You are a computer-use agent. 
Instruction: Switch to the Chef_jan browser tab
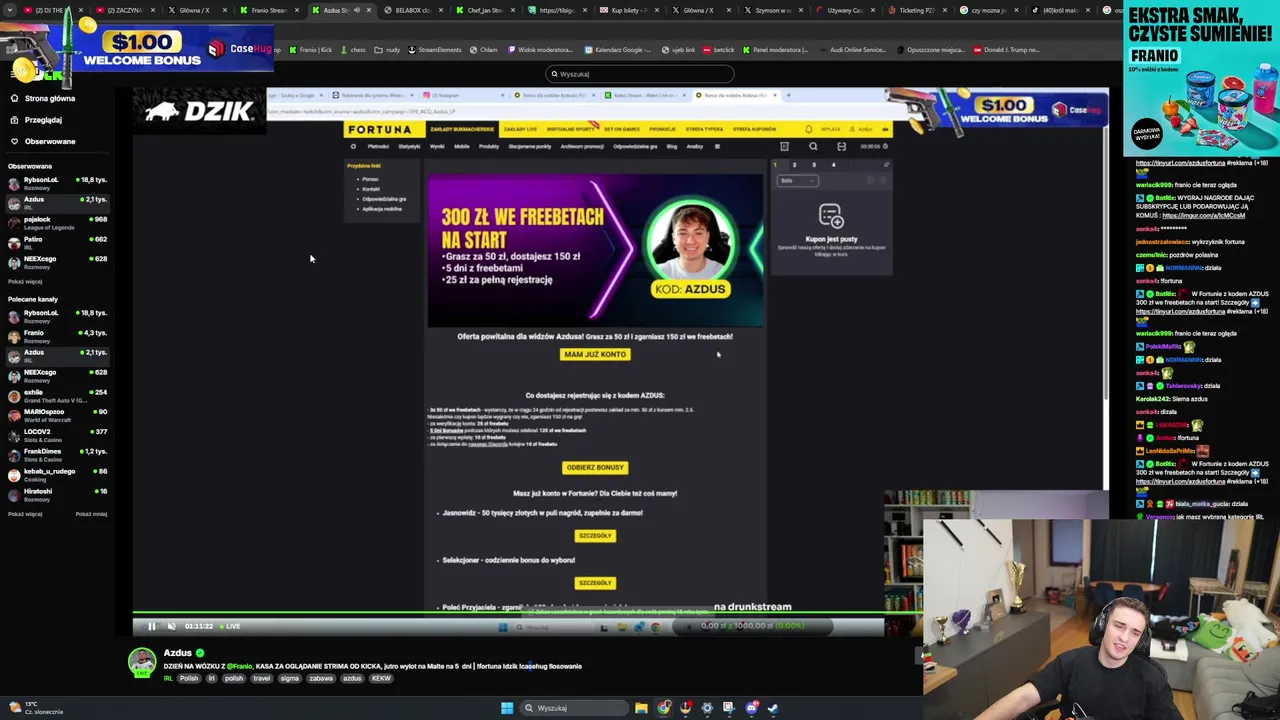click(x=484, y=10)
